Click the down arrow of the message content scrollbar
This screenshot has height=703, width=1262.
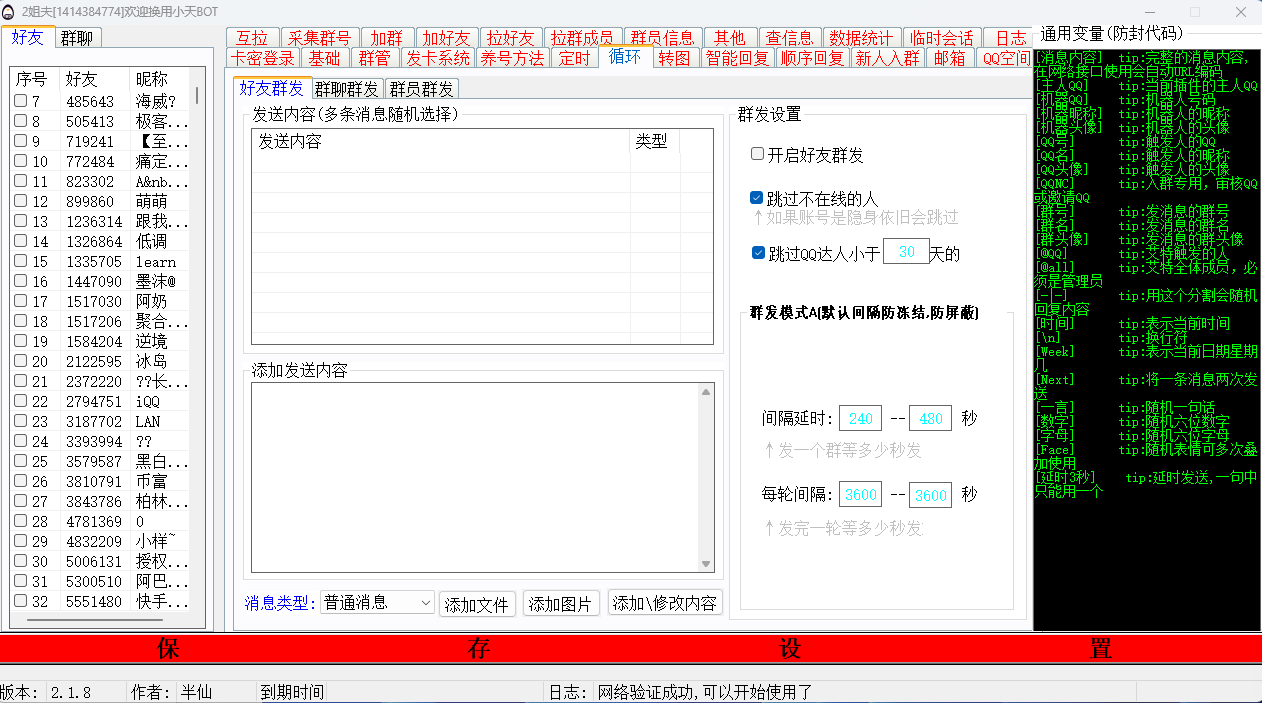coord(707,564)
